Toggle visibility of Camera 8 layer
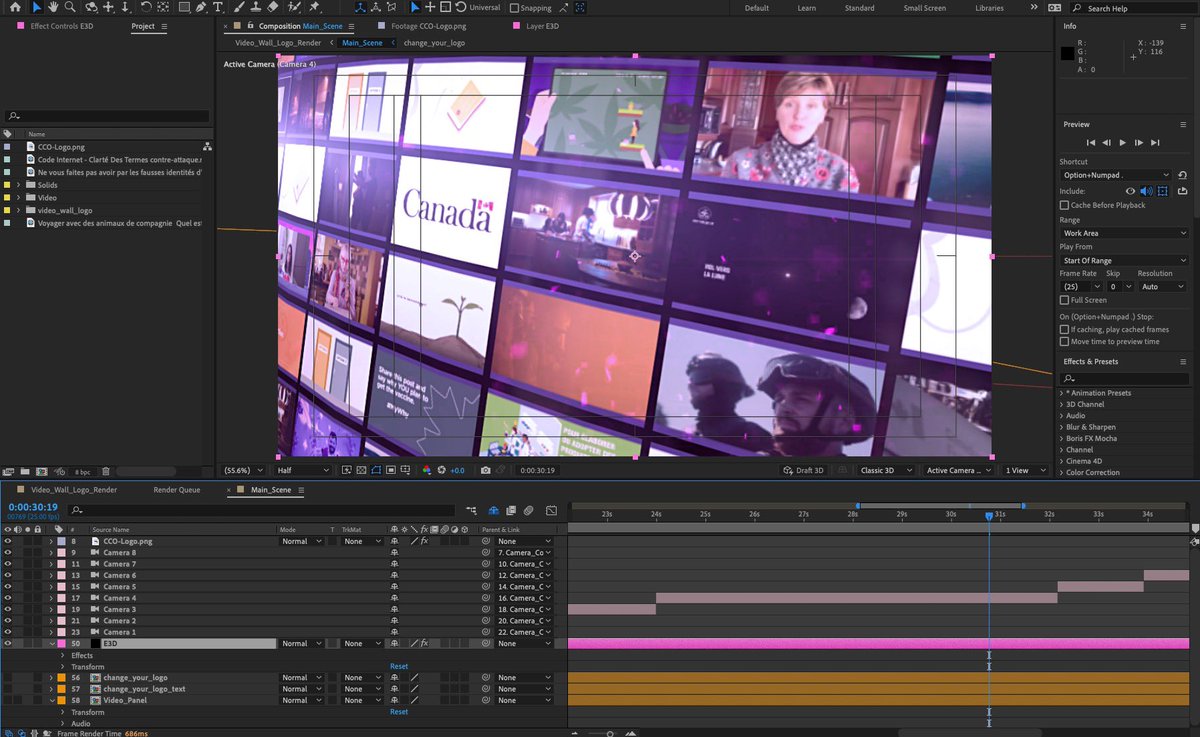The height and width of the screenshot is (737, 1200). [x=8, y=552]
